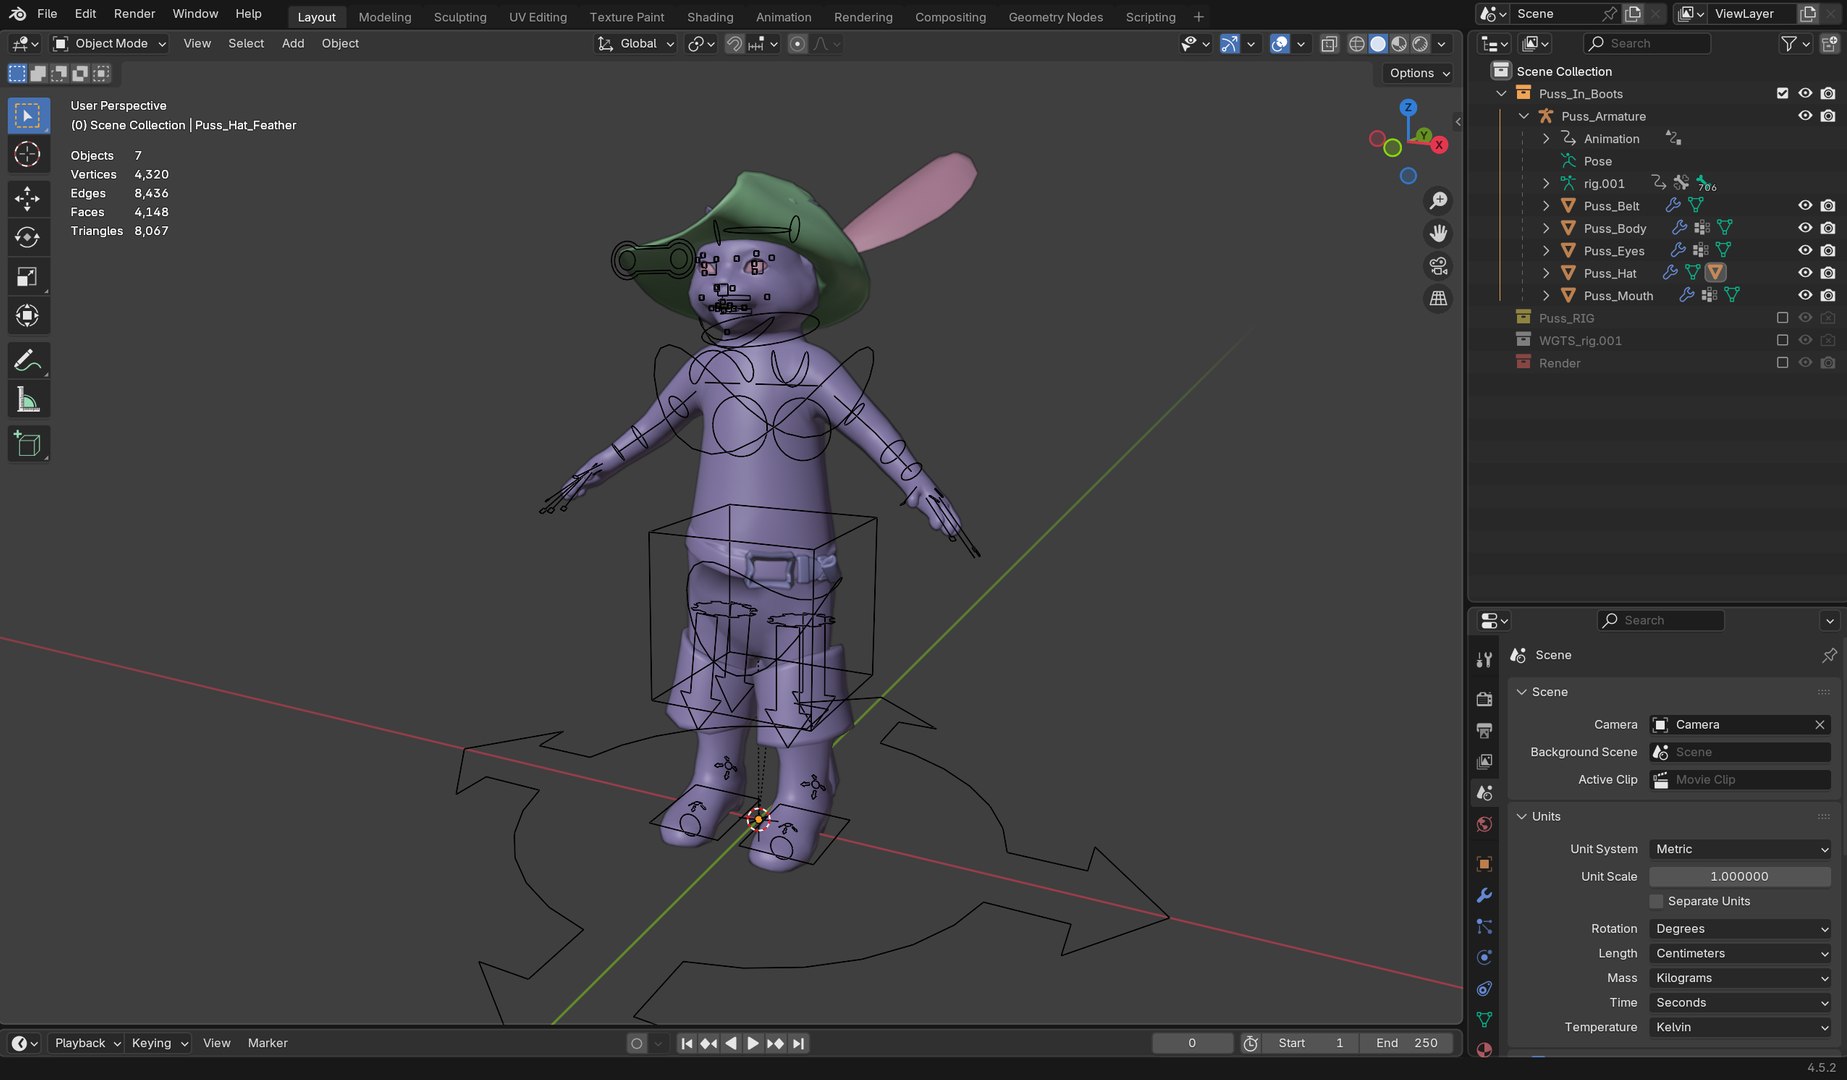Viewport: 1847px width, 1080px height.
Task: Switch to rendered viewport shading
Action: point(1420,44)
